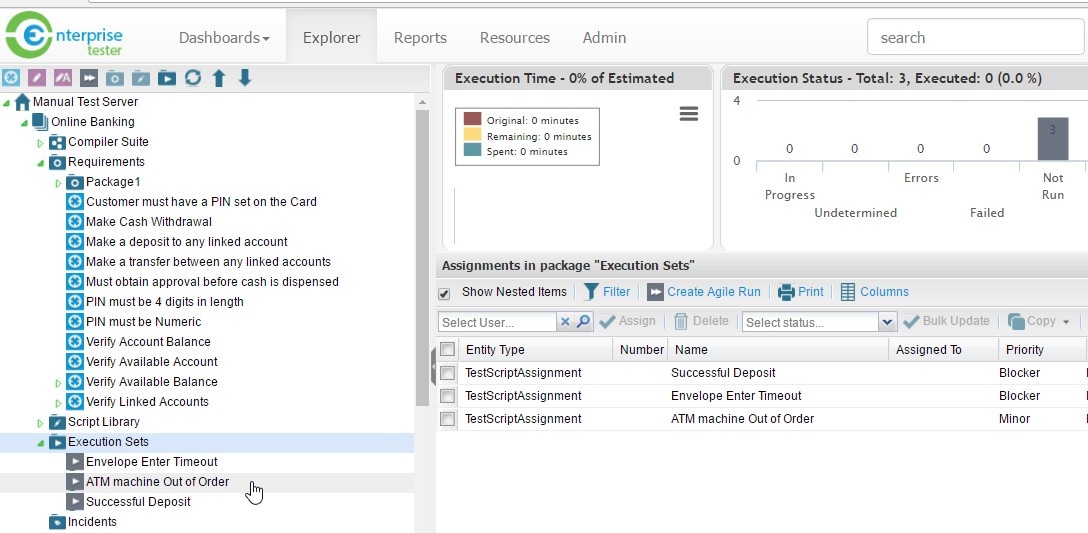Check the select-all checkbox in table header
1088x533 pixels.
pos(447,350)
